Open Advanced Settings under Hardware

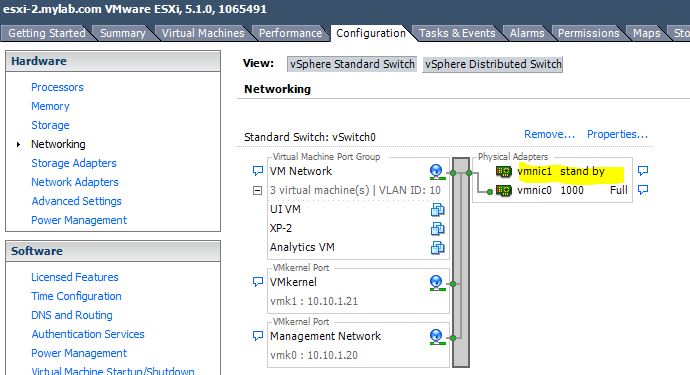pyautogui.click(x=77, y=201)
